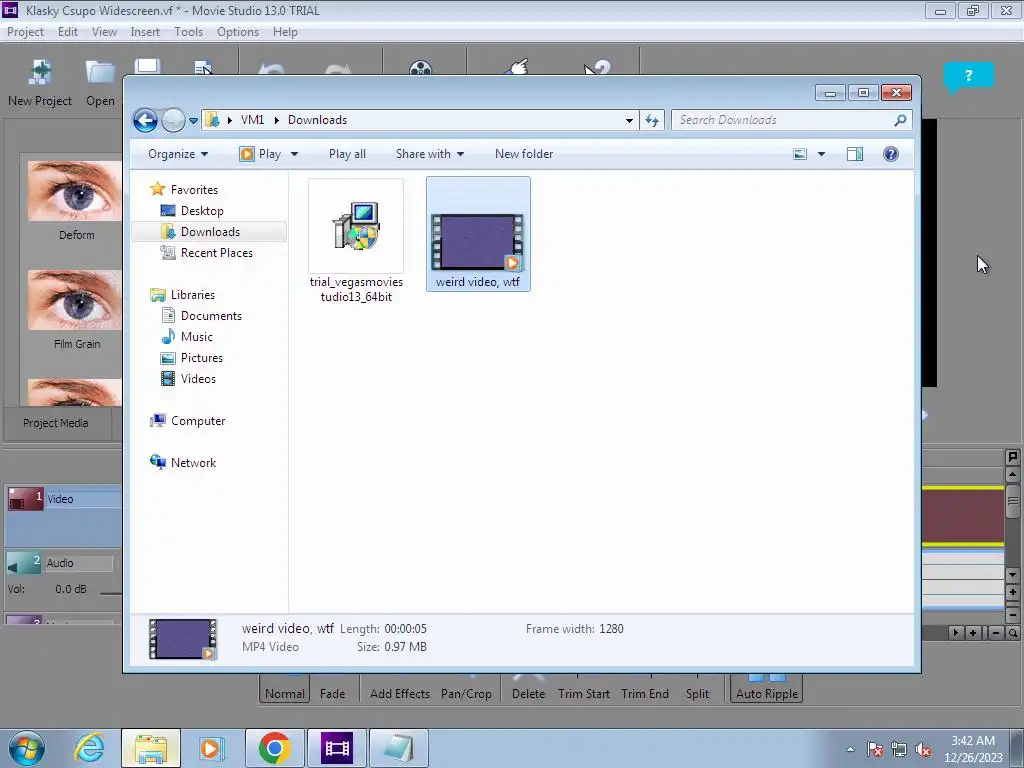This screenshot has height=768, width=1024.
Task: Open Windows Explorer taskbar icon
Action: coord(151,748)
